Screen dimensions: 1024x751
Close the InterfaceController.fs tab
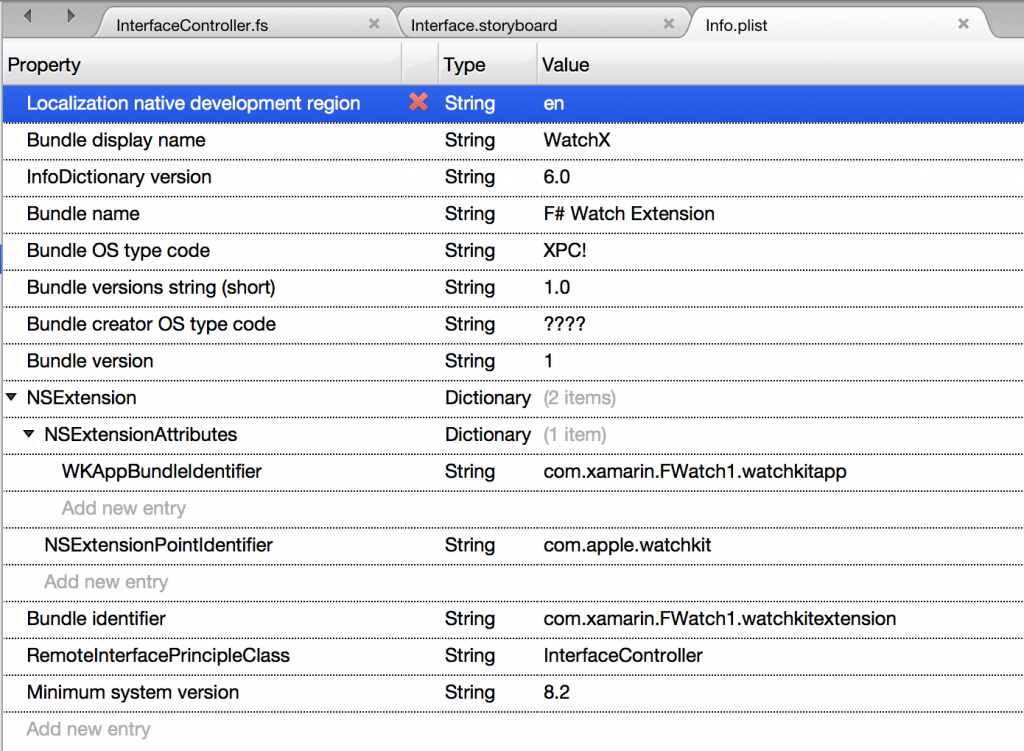375,22
